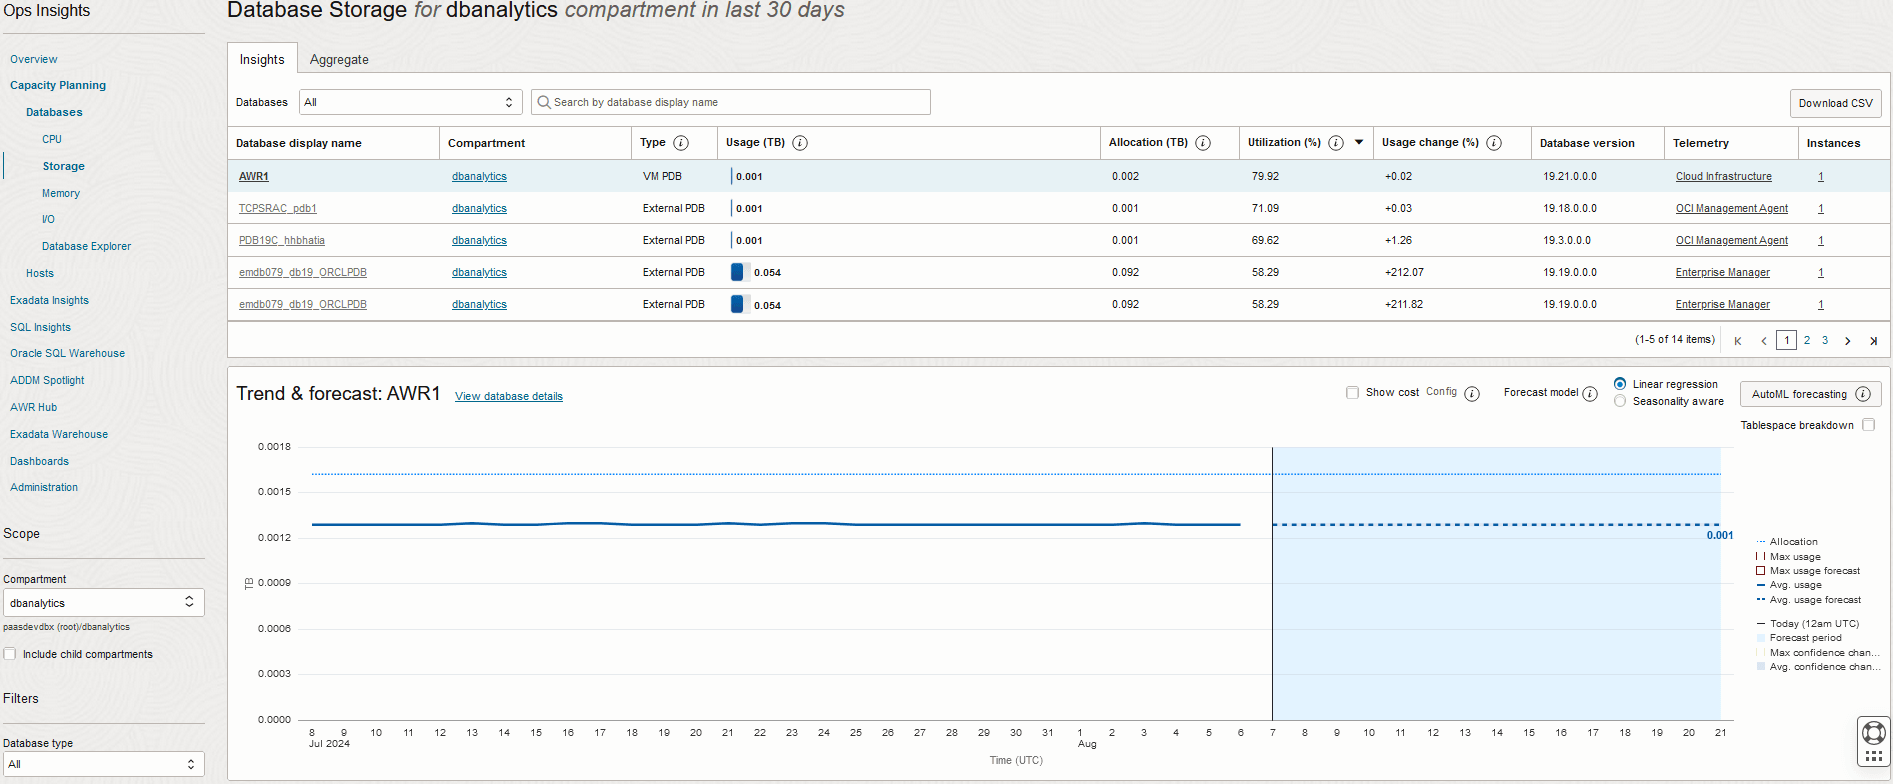Select Seasonality aware forecast model
The image size is (1893, 784).
[x=1620, y=401]
